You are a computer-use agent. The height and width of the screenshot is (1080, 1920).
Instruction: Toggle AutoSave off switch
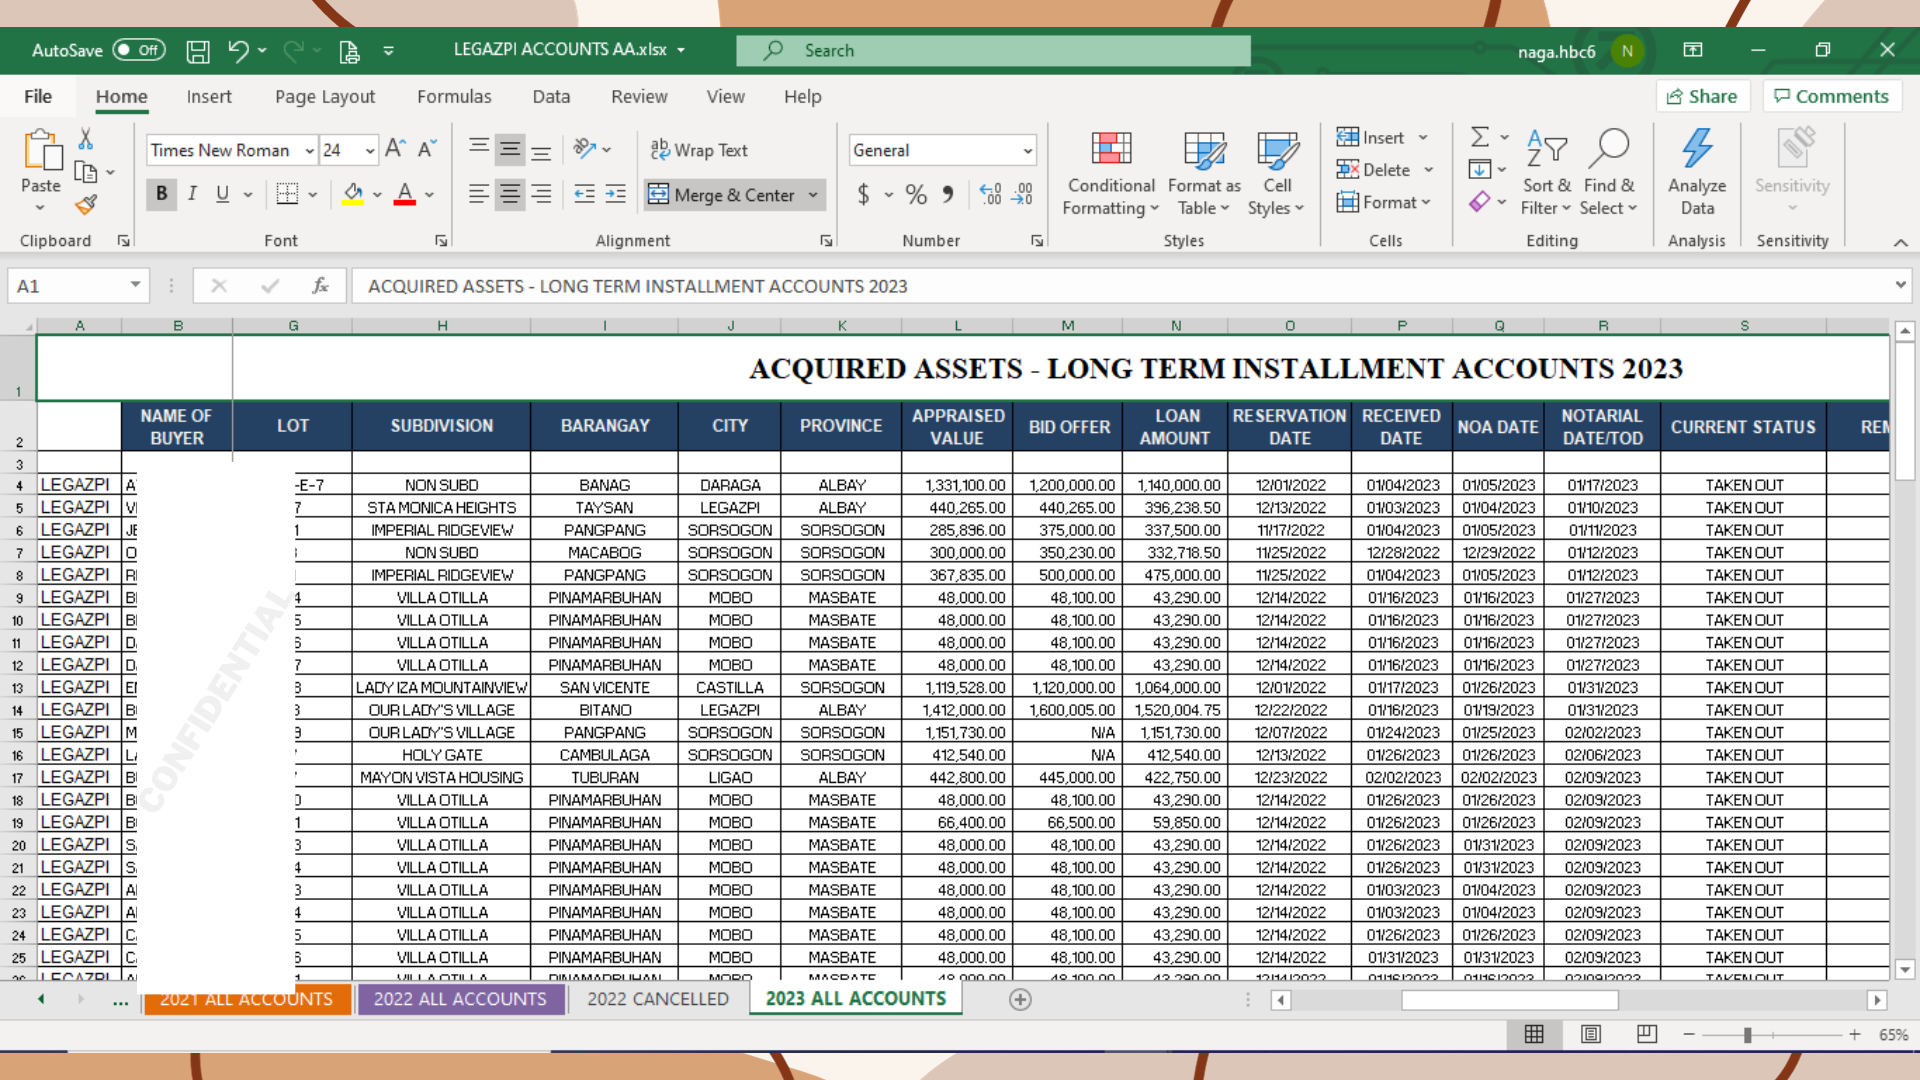(x=139, y=50)
